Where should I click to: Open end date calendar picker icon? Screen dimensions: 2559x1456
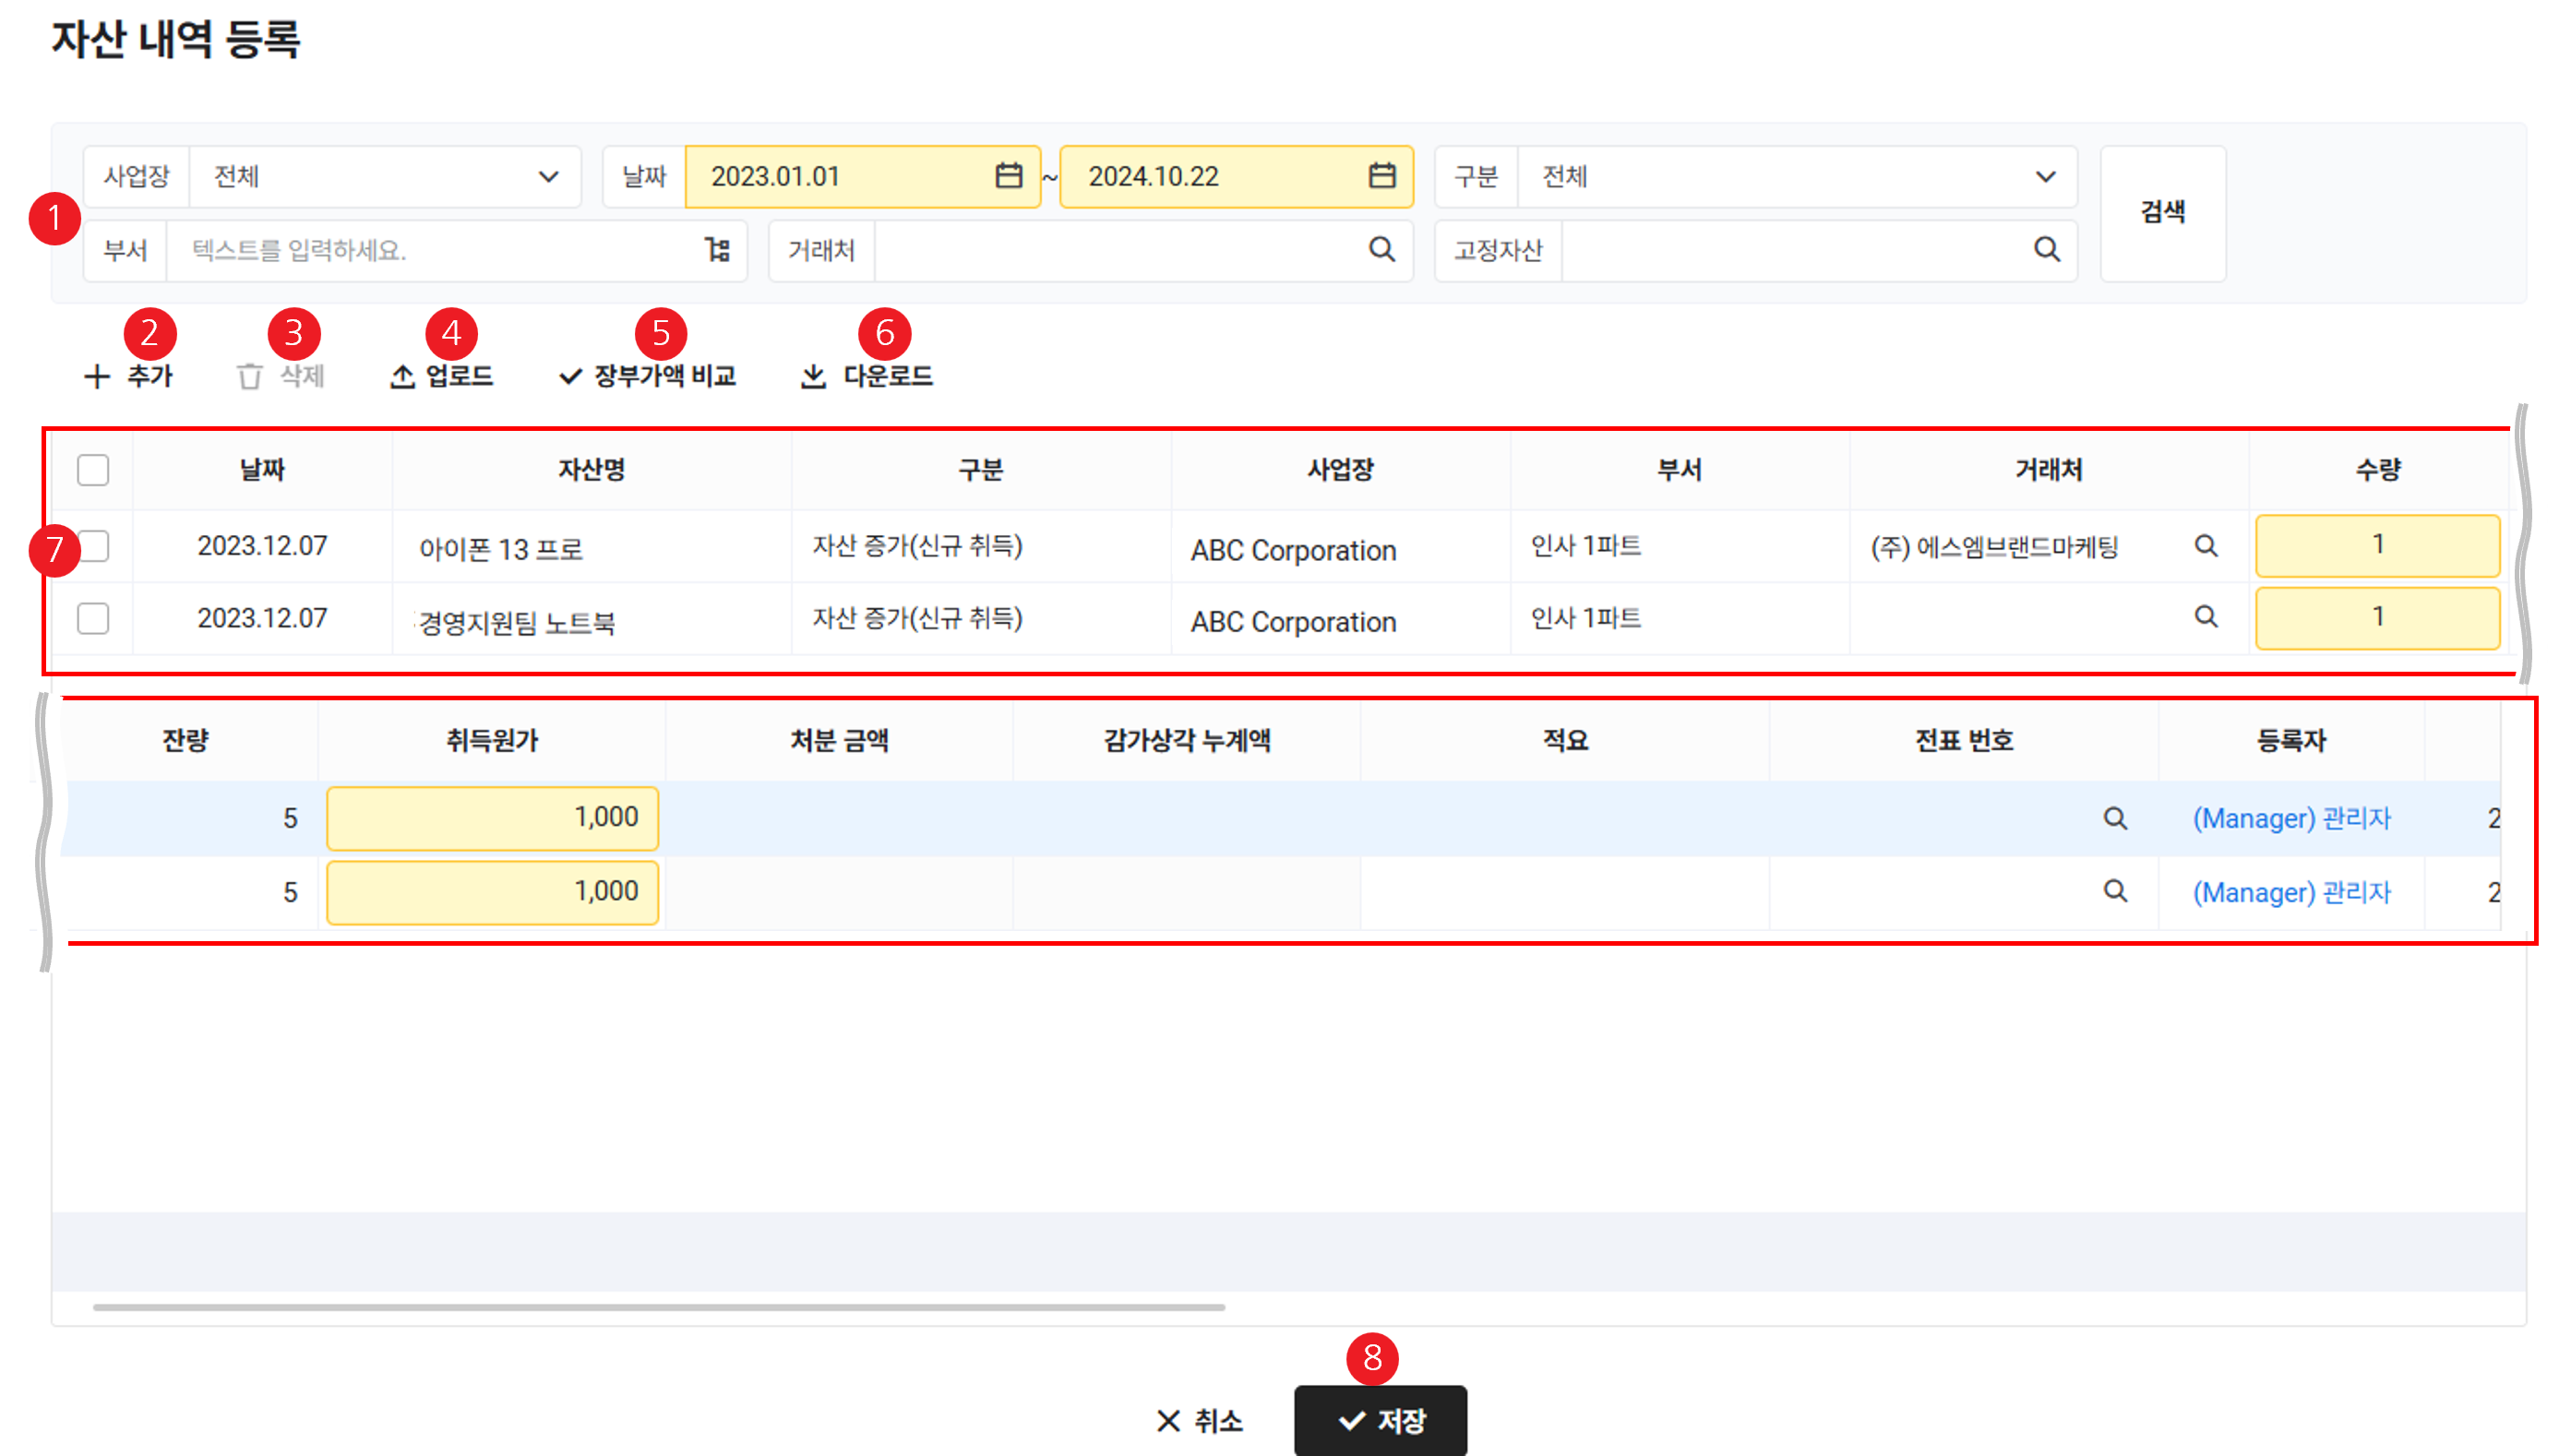1381,176
